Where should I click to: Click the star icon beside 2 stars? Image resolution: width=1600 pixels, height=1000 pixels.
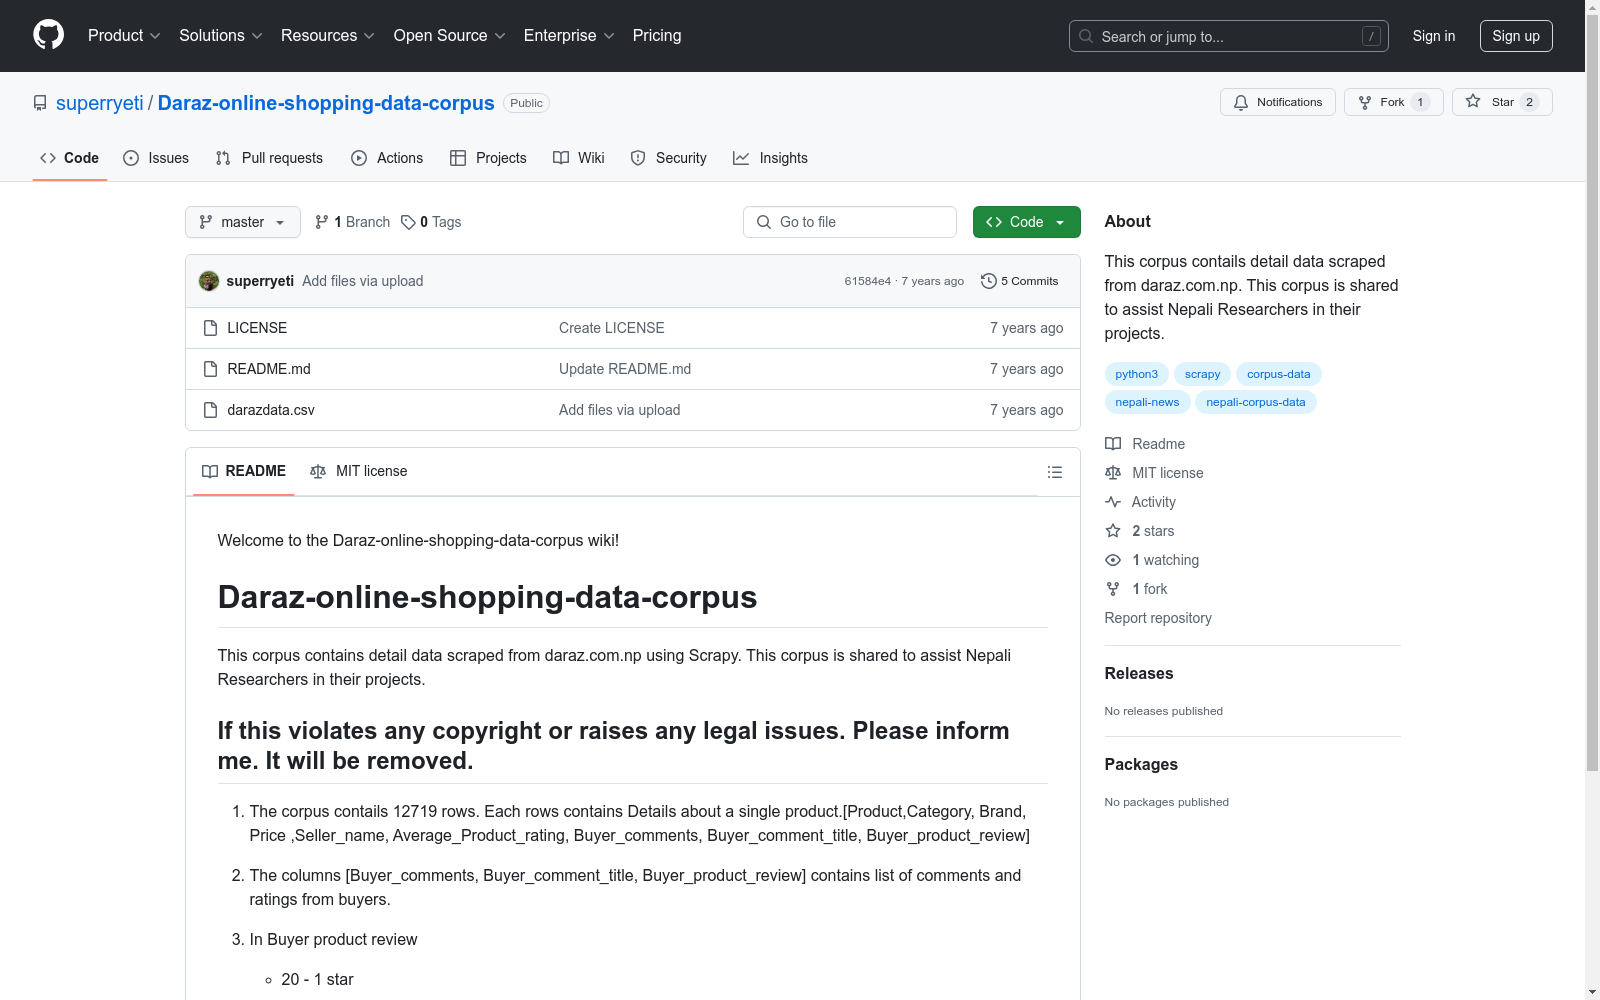[1113, 531]
